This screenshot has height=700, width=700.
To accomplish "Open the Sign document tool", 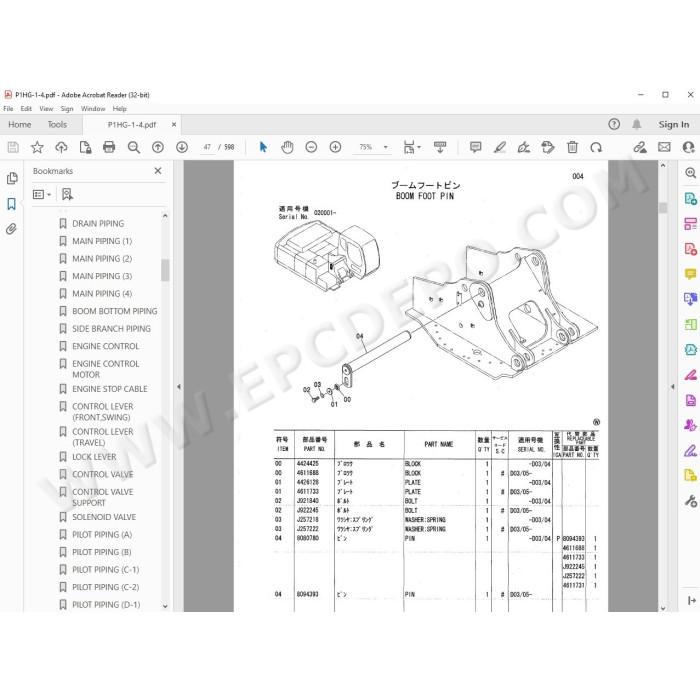I will 524,147.
